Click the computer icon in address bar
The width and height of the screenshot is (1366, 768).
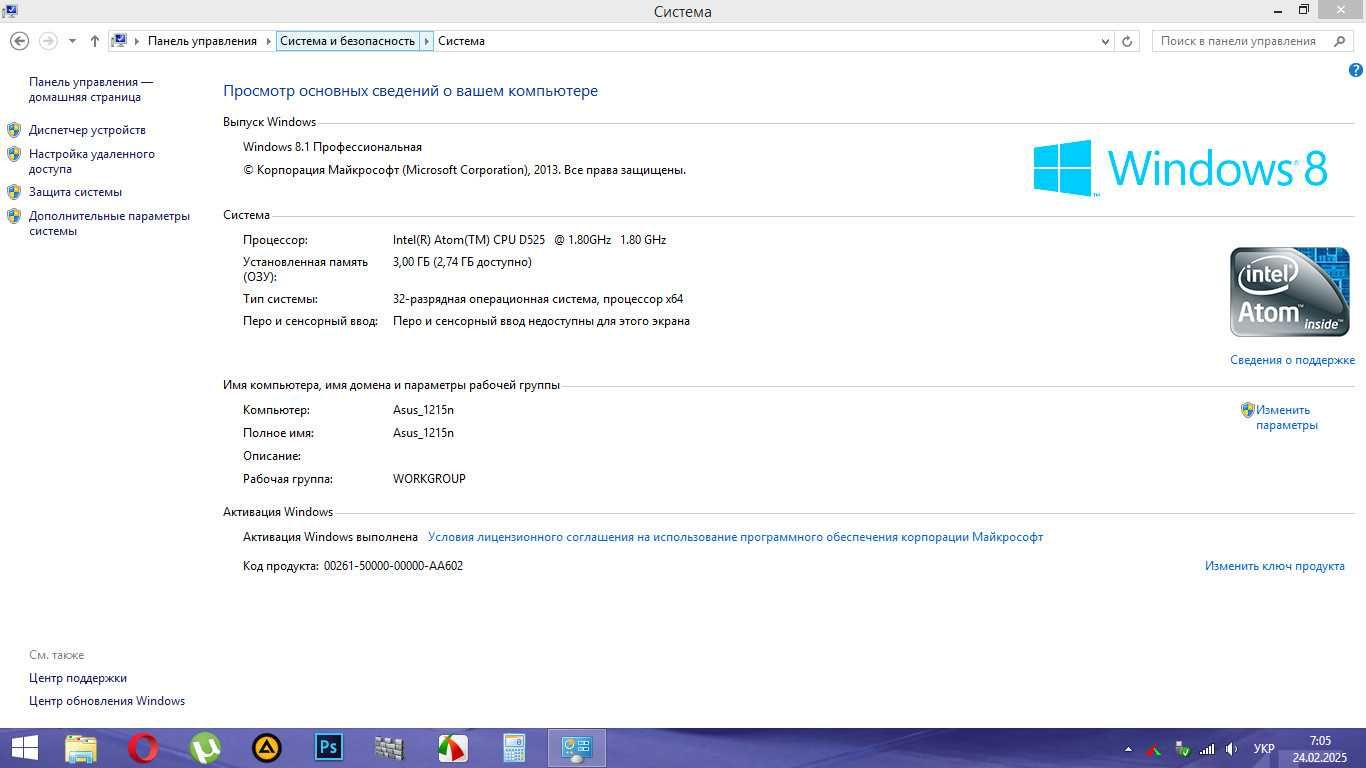[x=120, y=41]
